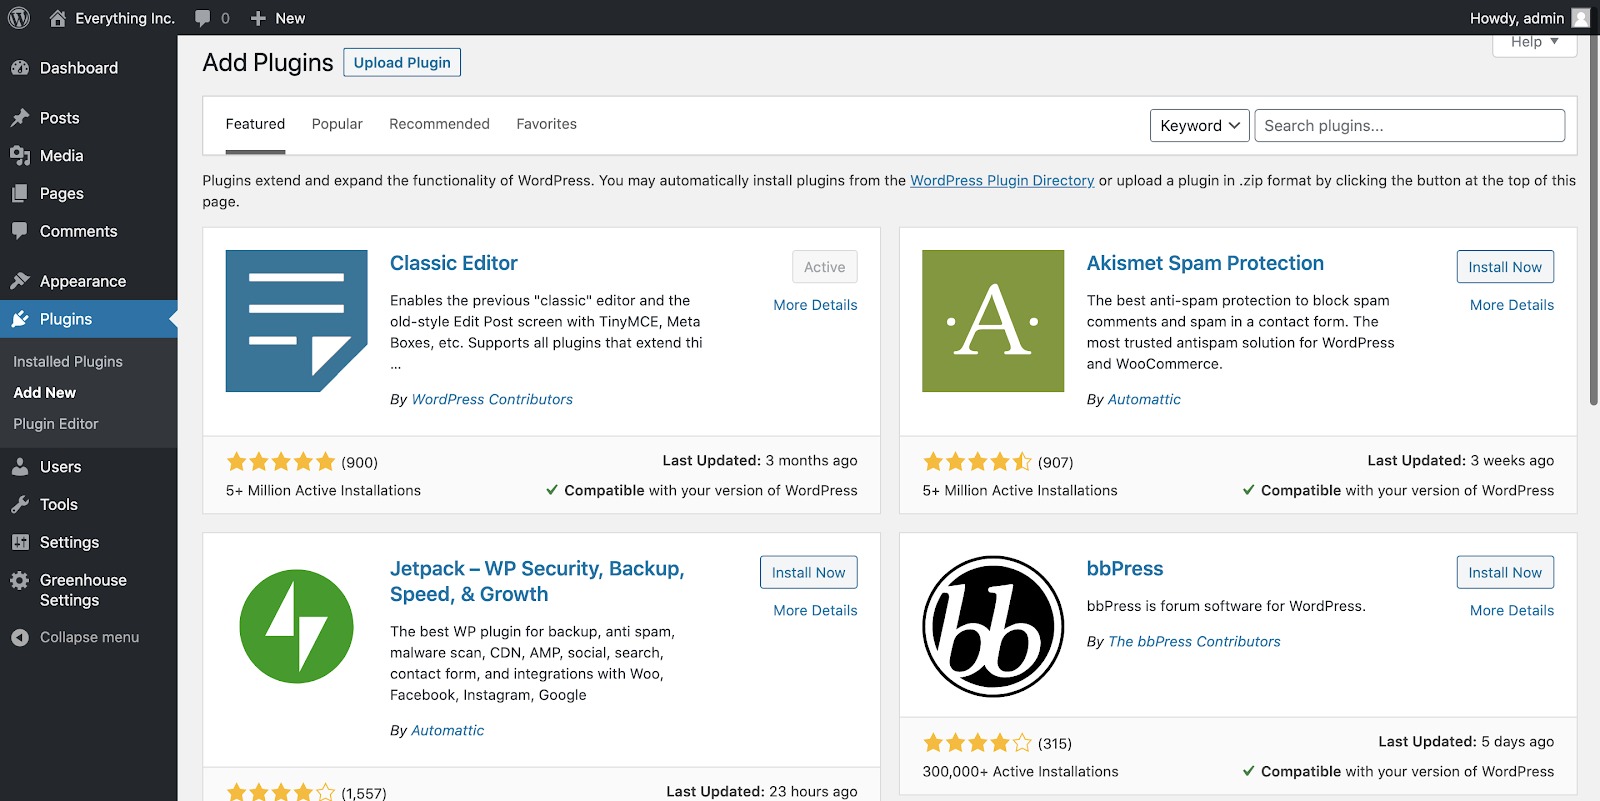Click the Dashboard gauge icon

pos(20,68)
